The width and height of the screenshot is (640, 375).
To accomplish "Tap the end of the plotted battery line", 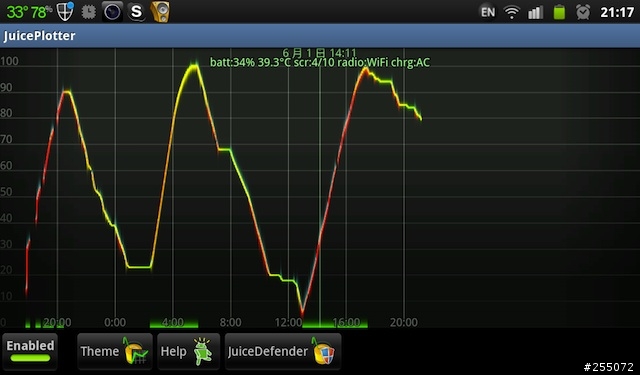I will click(420, 118).
